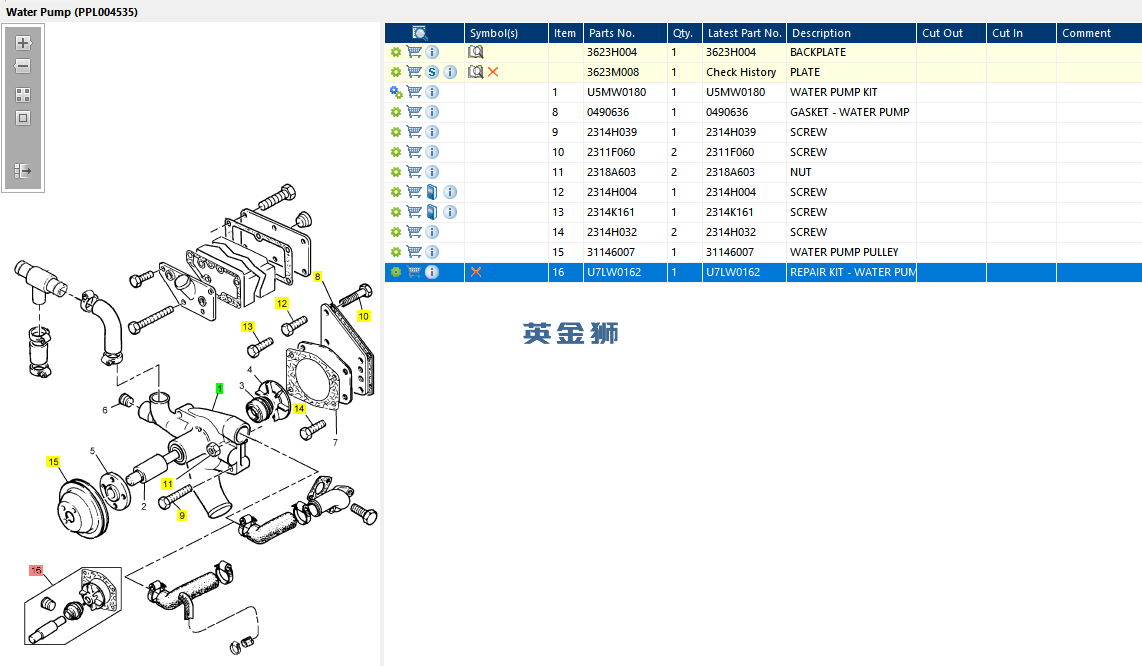This screenshot has width=1142, height=666.
Task: Click yellow callout 15 on pulley diagram
Action: coord(53,462)
